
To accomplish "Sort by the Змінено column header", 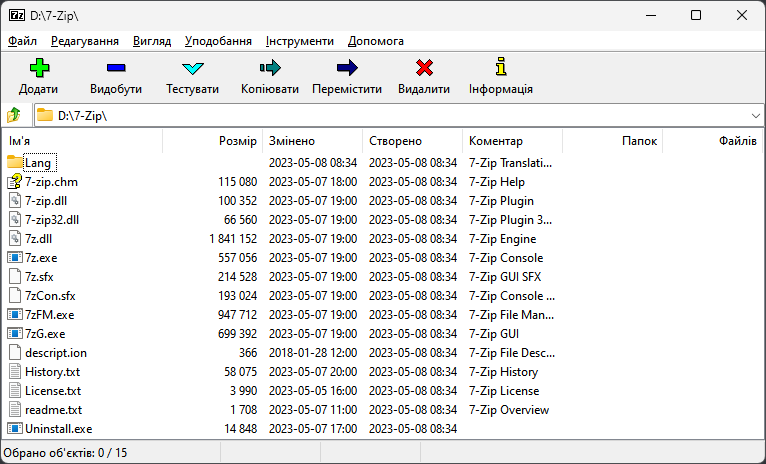I will 313,141.
